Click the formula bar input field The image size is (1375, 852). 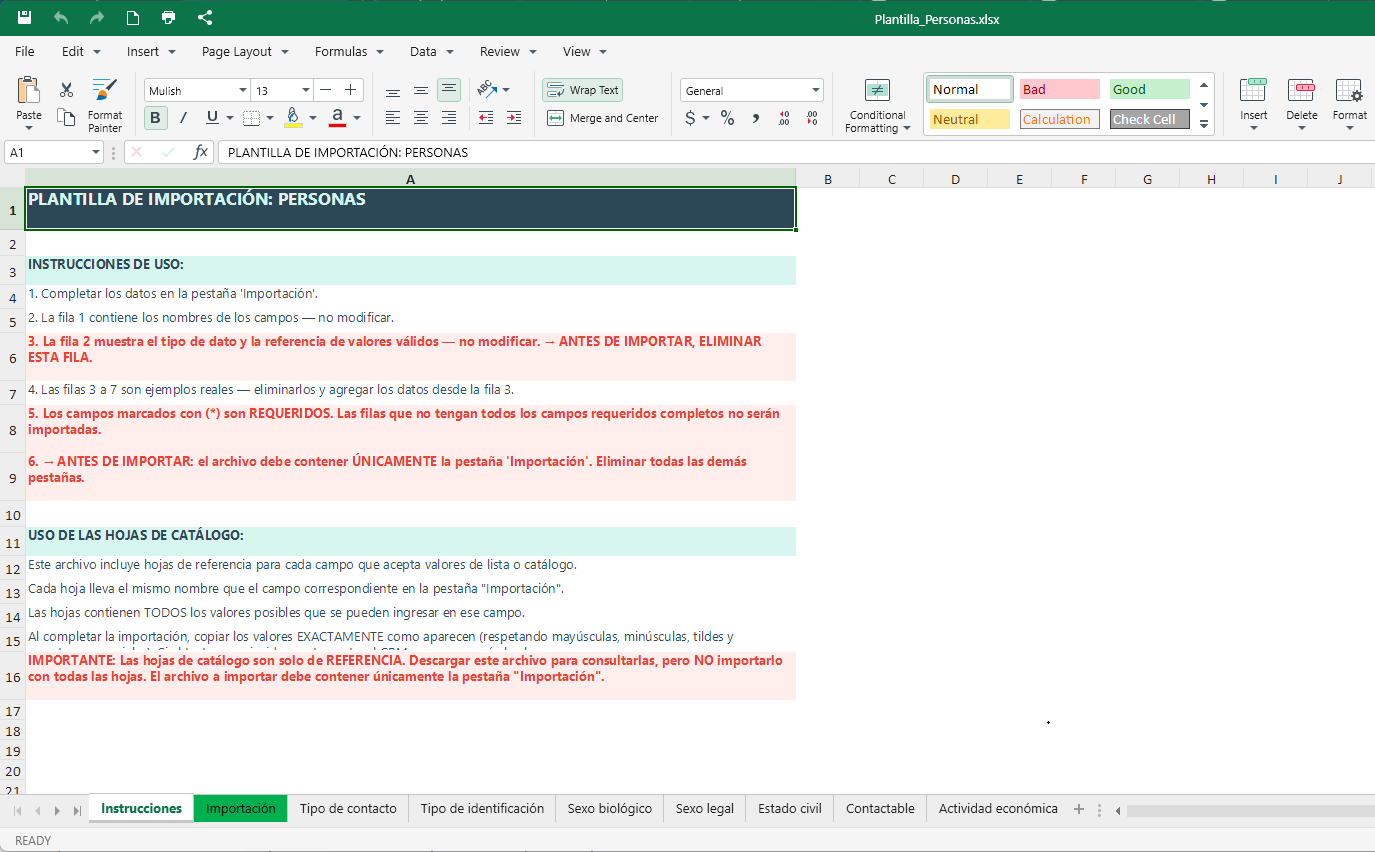coord(796,152)
